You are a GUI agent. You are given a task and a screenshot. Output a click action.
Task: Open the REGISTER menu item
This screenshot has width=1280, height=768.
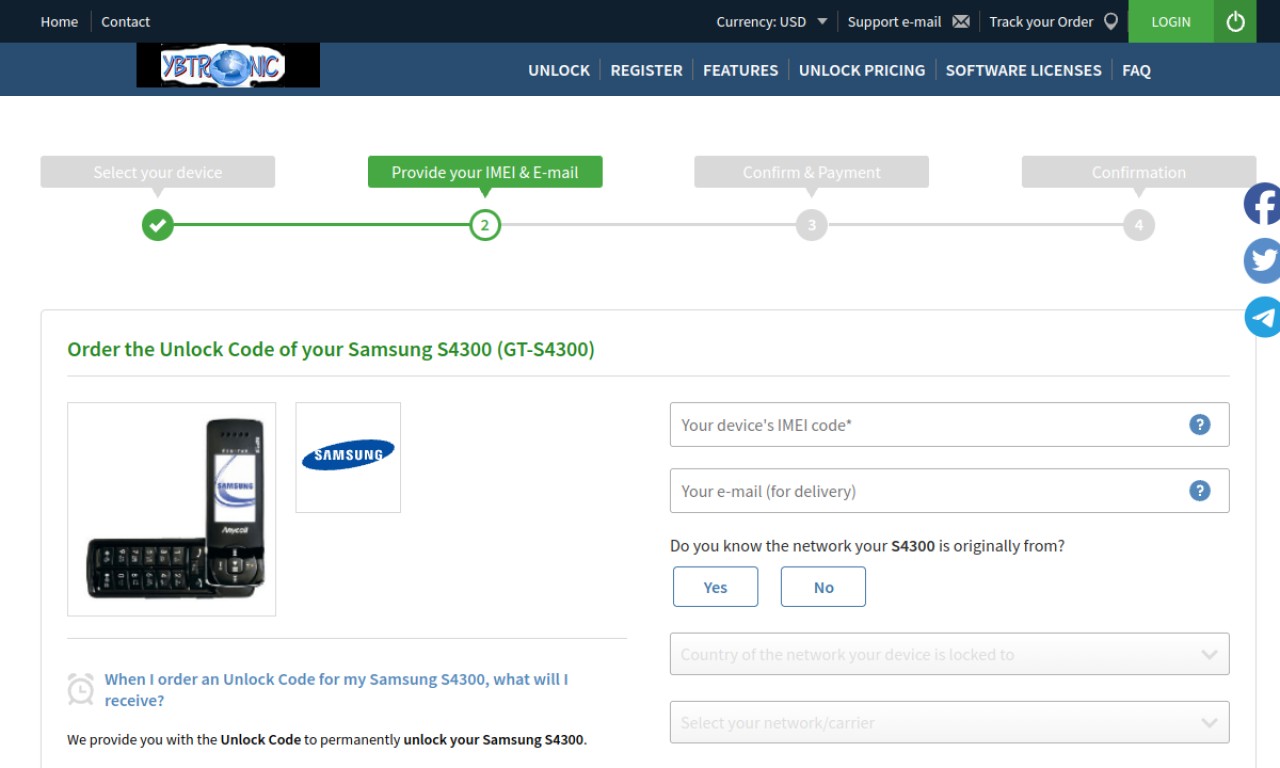[646, 70]
